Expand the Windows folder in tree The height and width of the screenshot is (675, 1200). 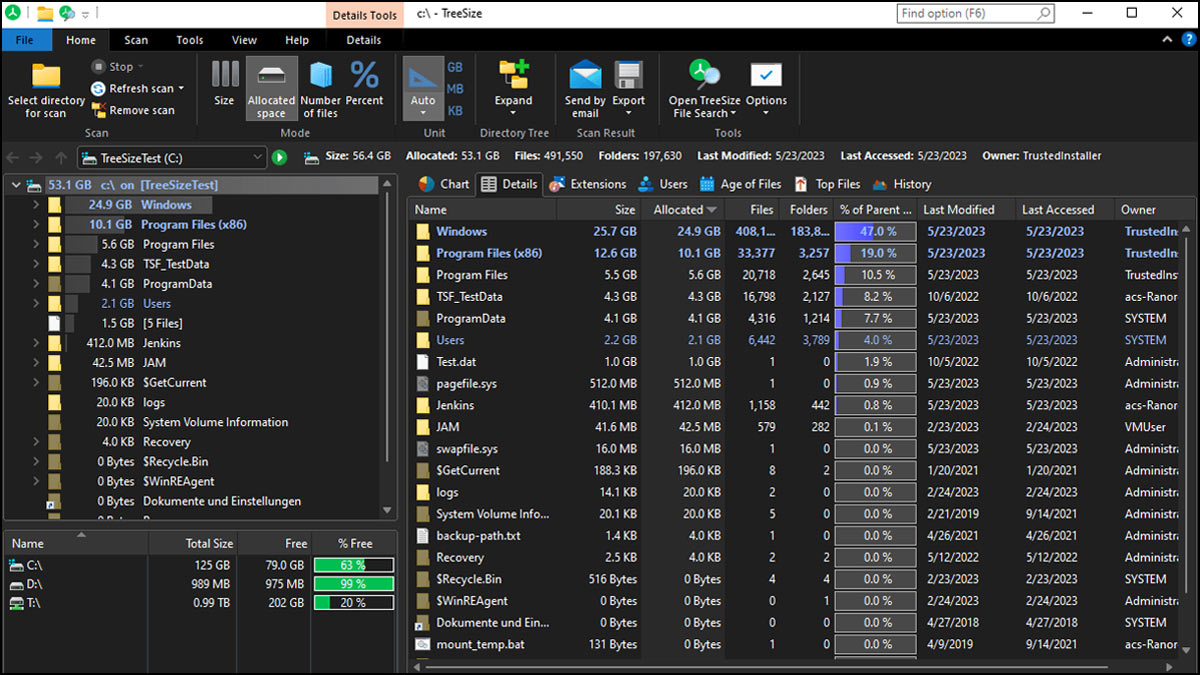click(37, 205)
